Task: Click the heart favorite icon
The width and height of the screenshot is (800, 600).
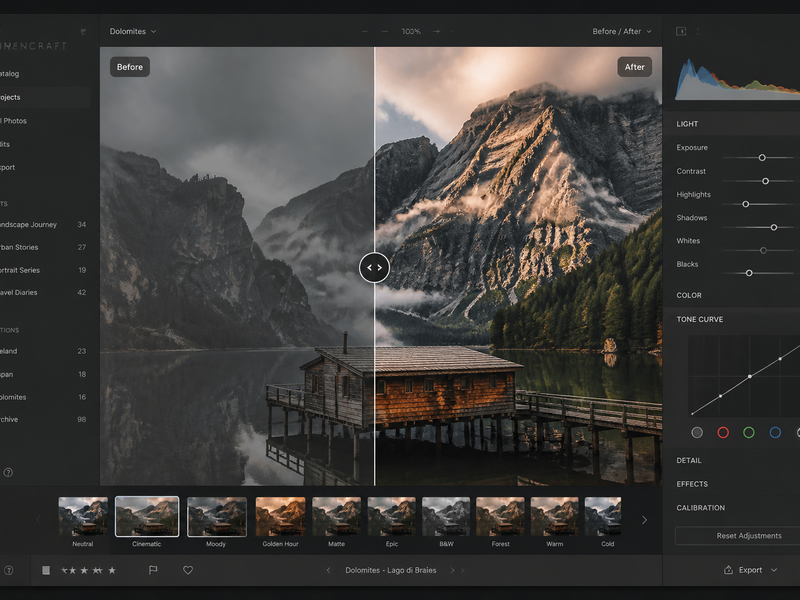Action: pos(188,570)
